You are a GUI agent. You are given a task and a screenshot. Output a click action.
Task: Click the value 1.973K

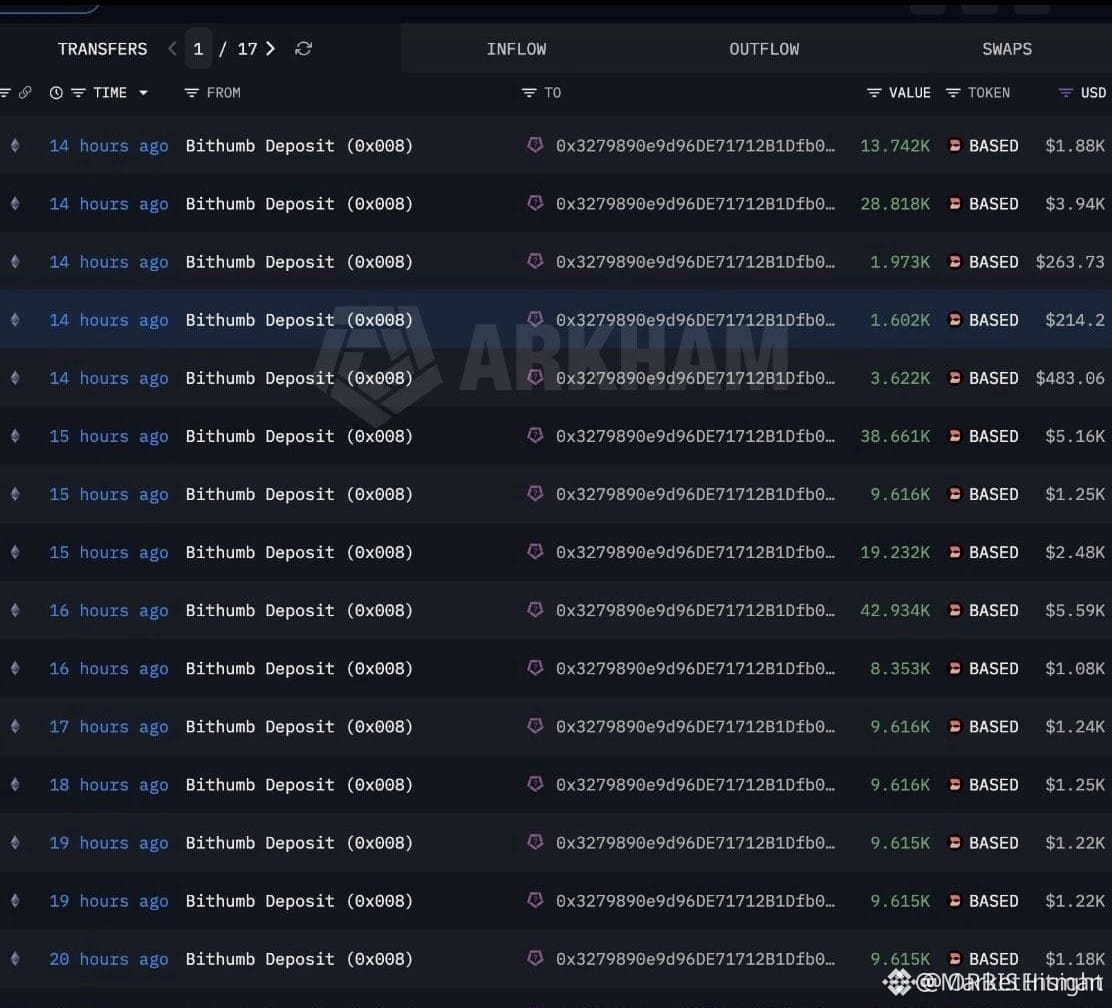[x=900, y=262]
